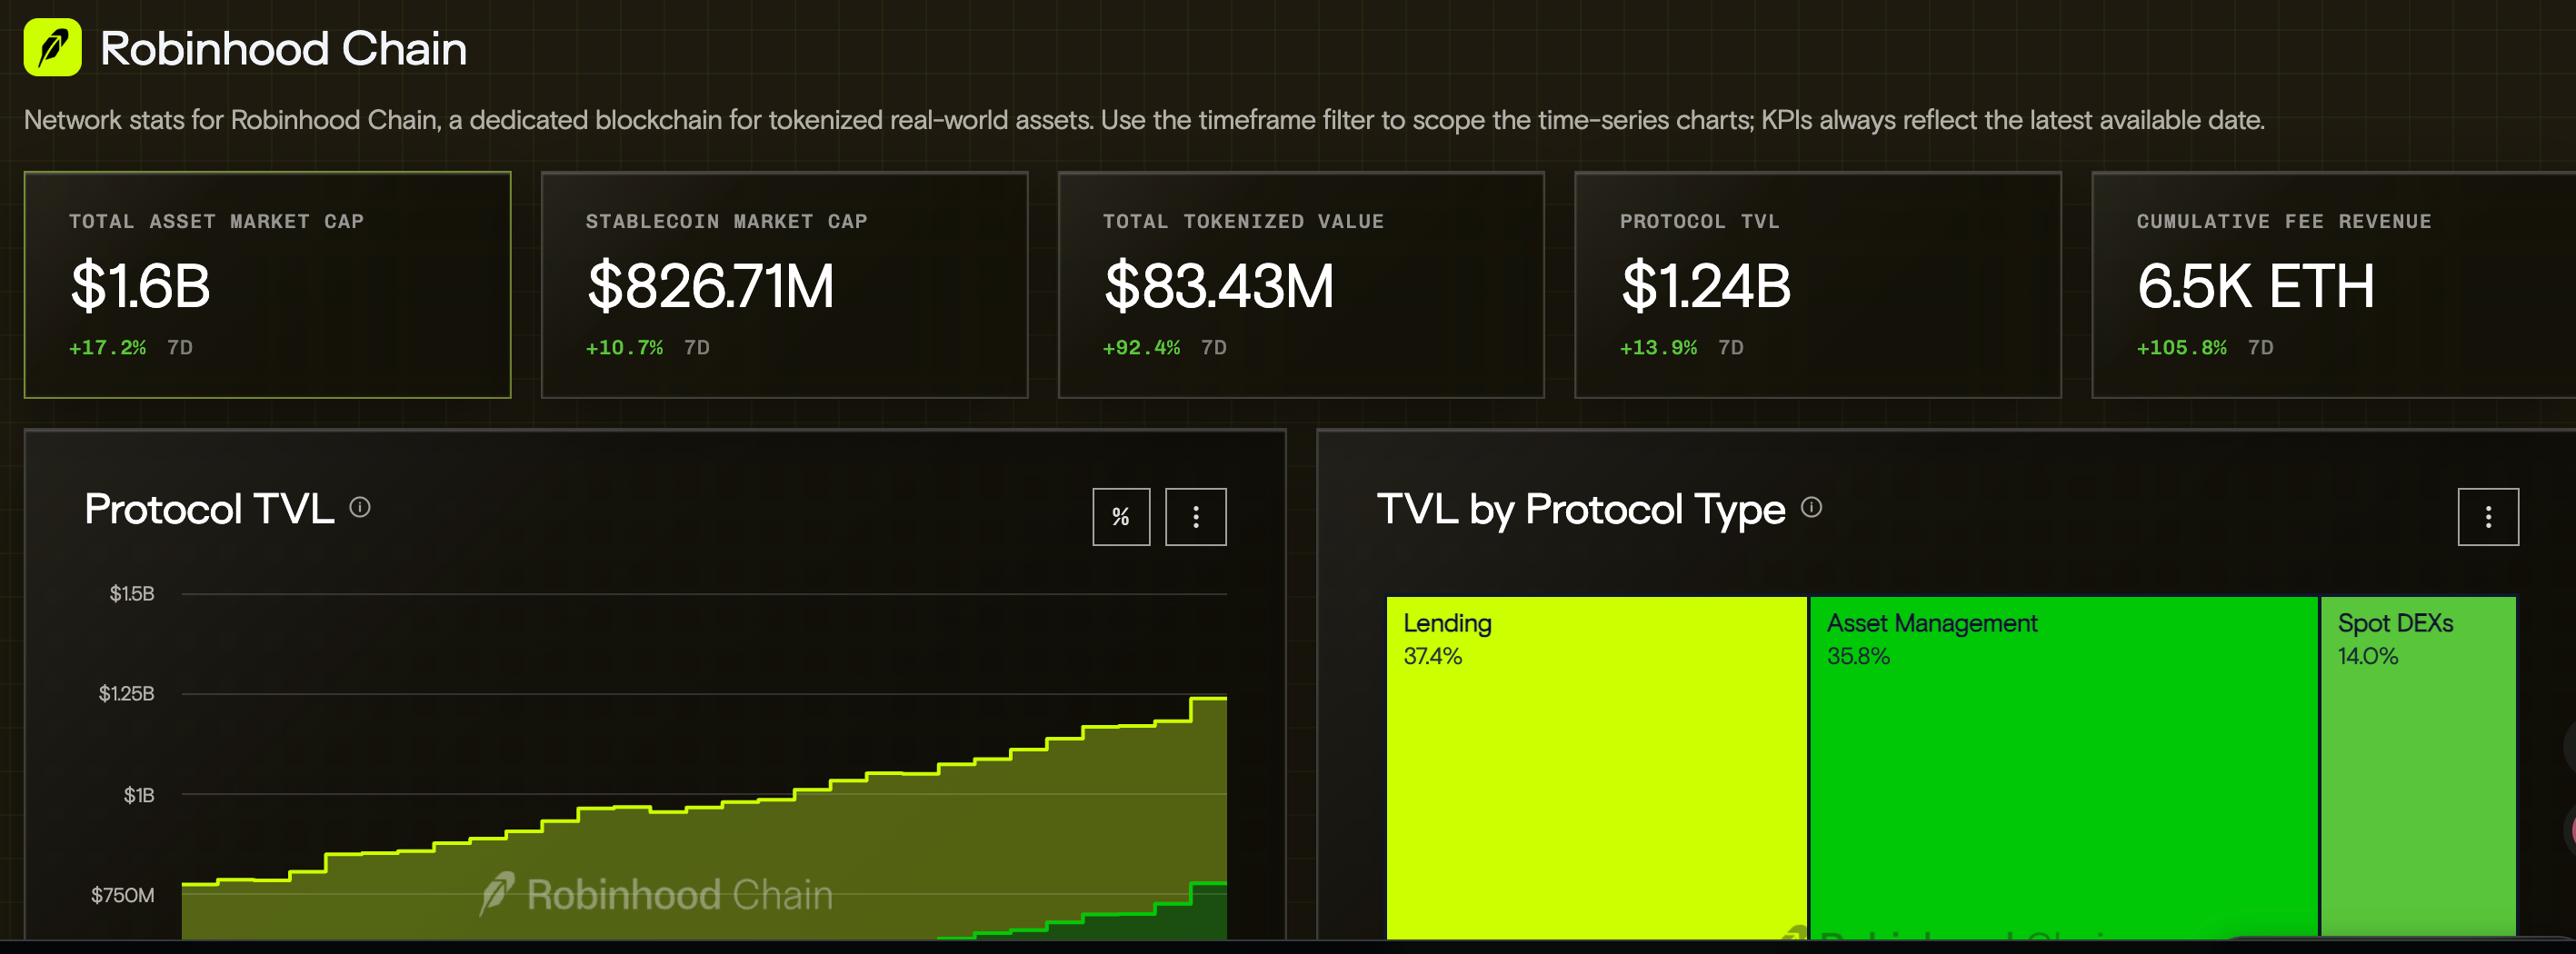Click the $826.71M stablecoin value
Viewport: 2576px width, 954px height.
coord(710,286)
